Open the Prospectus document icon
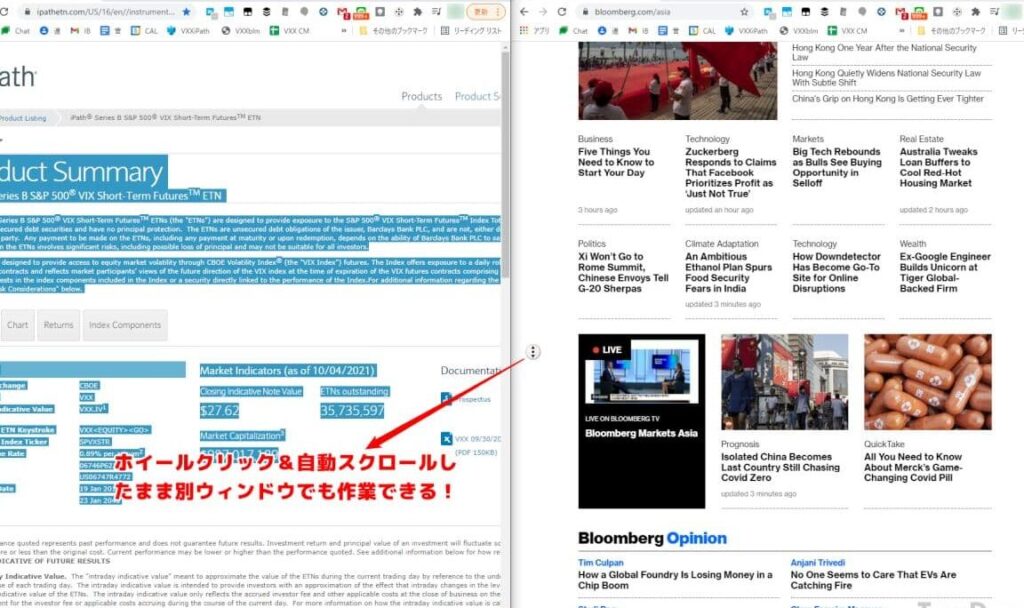The image size is (1024, 608). pos(447,398)
